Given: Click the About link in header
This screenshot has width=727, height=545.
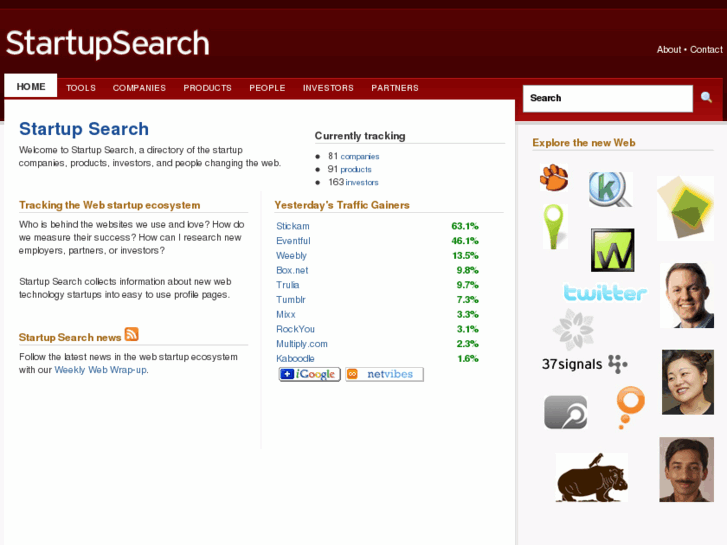Looking at the screenshot, I should (669, 50).
